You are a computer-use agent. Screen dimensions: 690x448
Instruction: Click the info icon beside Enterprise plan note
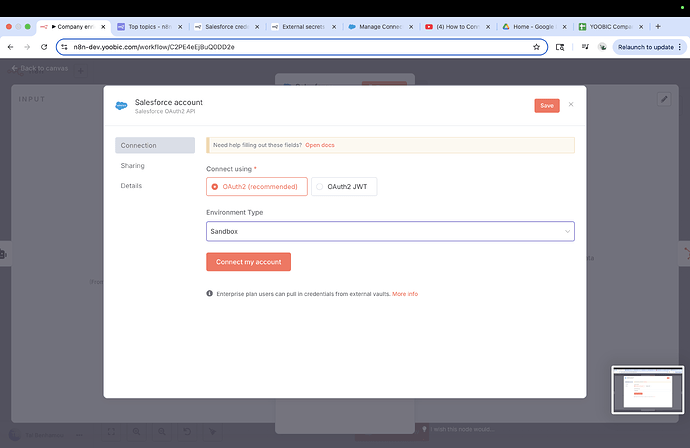pyautogui.click(x=209, y=294)
